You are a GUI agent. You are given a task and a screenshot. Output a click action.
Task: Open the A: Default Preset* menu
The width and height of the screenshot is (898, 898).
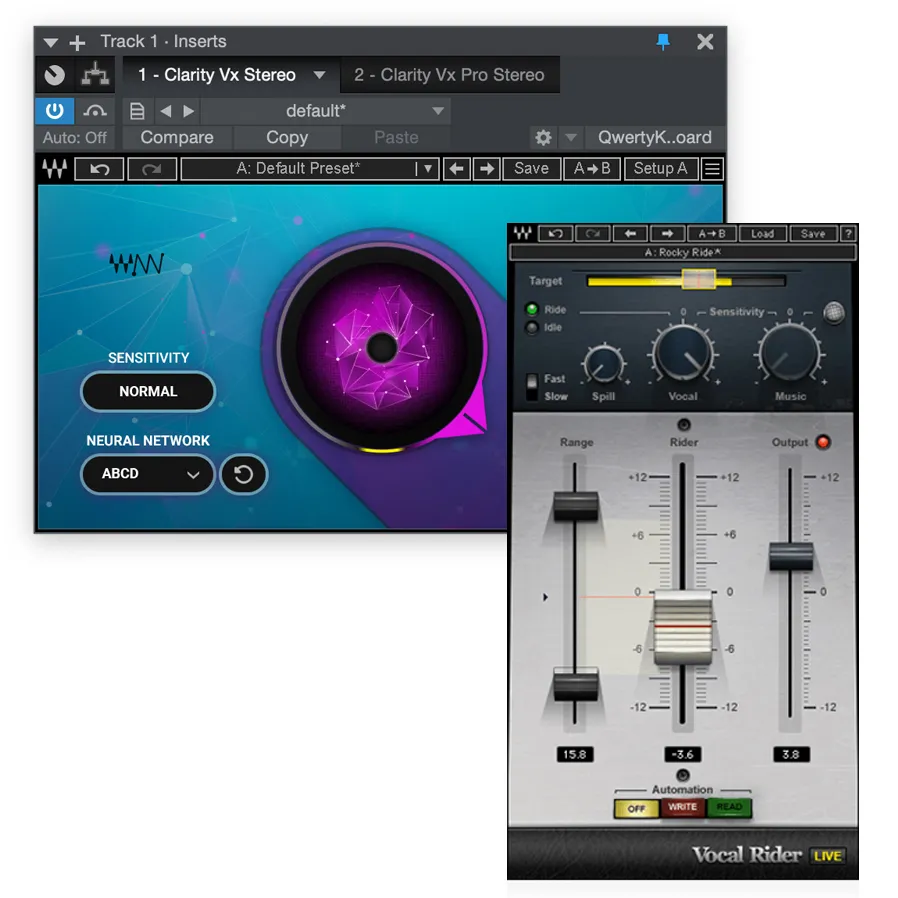point(310,169)
